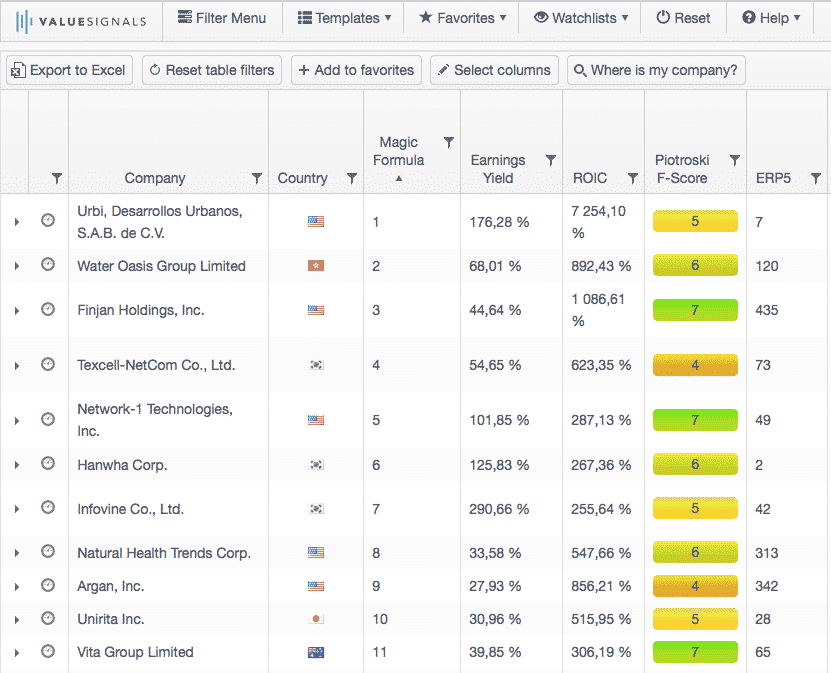
Task: Select Earnings Yield value 290,66 %
Action: 499,509
